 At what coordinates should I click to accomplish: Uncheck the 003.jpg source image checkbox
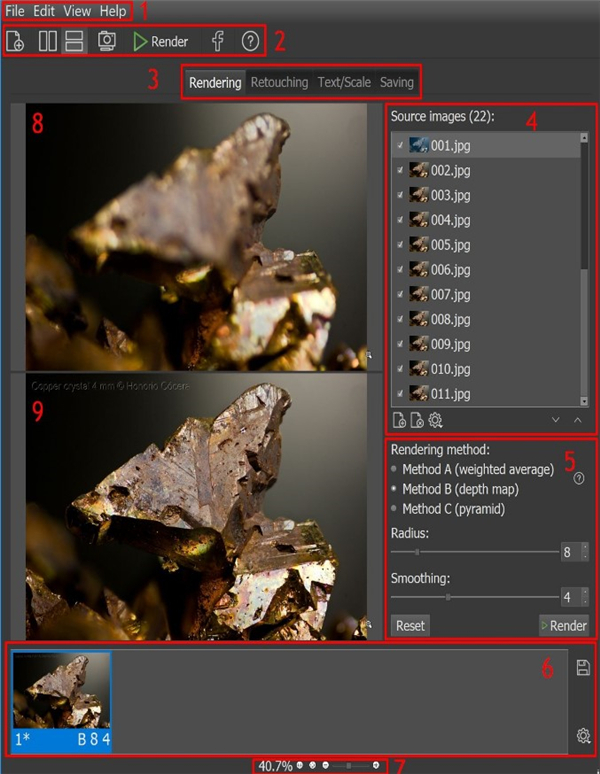click(x=401, y=195)
